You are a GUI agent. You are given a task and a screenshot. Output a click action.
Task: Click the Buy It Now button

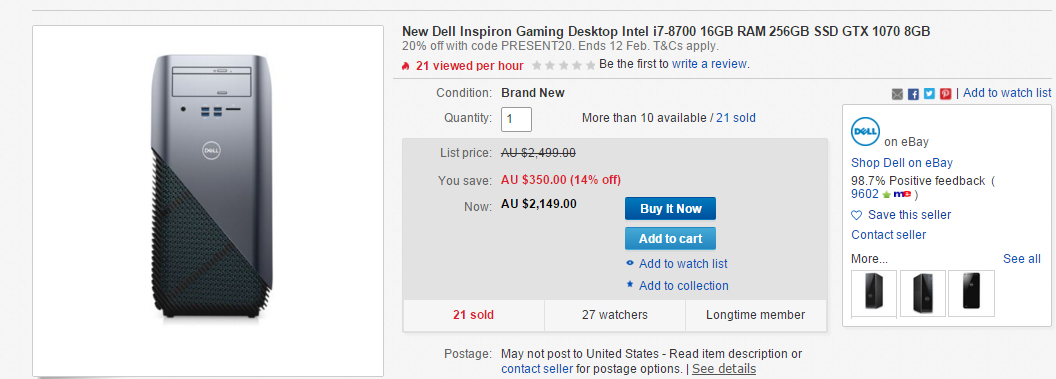(x=670, y=209)
